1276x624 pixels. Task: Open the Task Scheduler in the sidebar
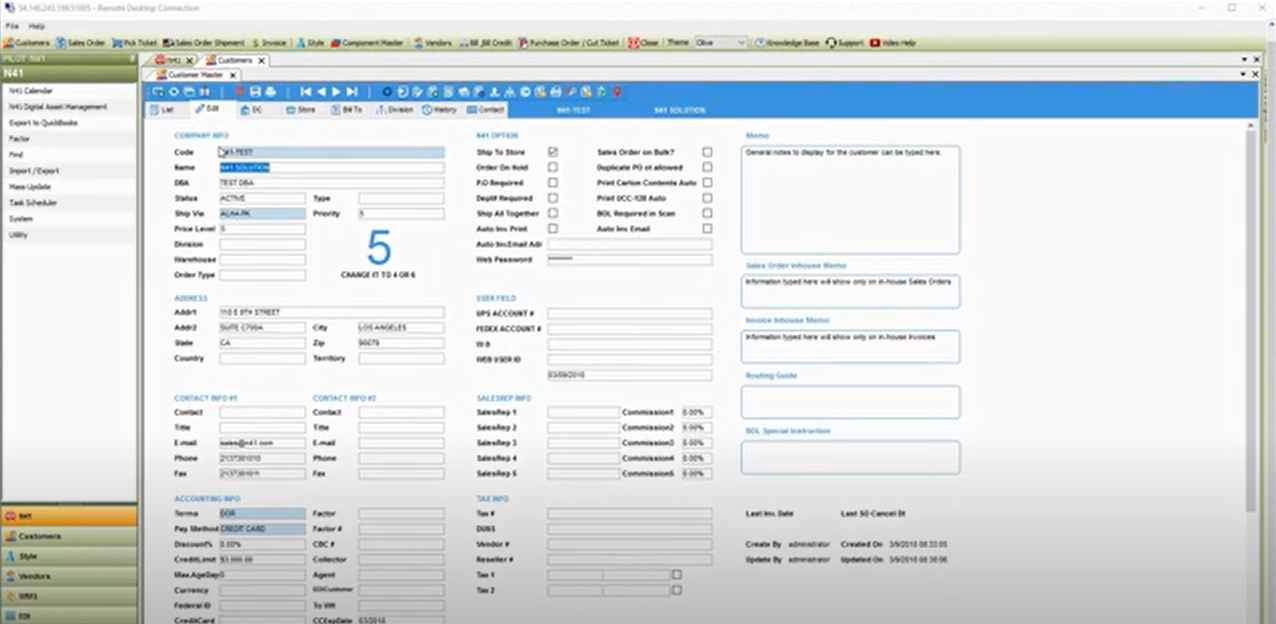point(36,203)
